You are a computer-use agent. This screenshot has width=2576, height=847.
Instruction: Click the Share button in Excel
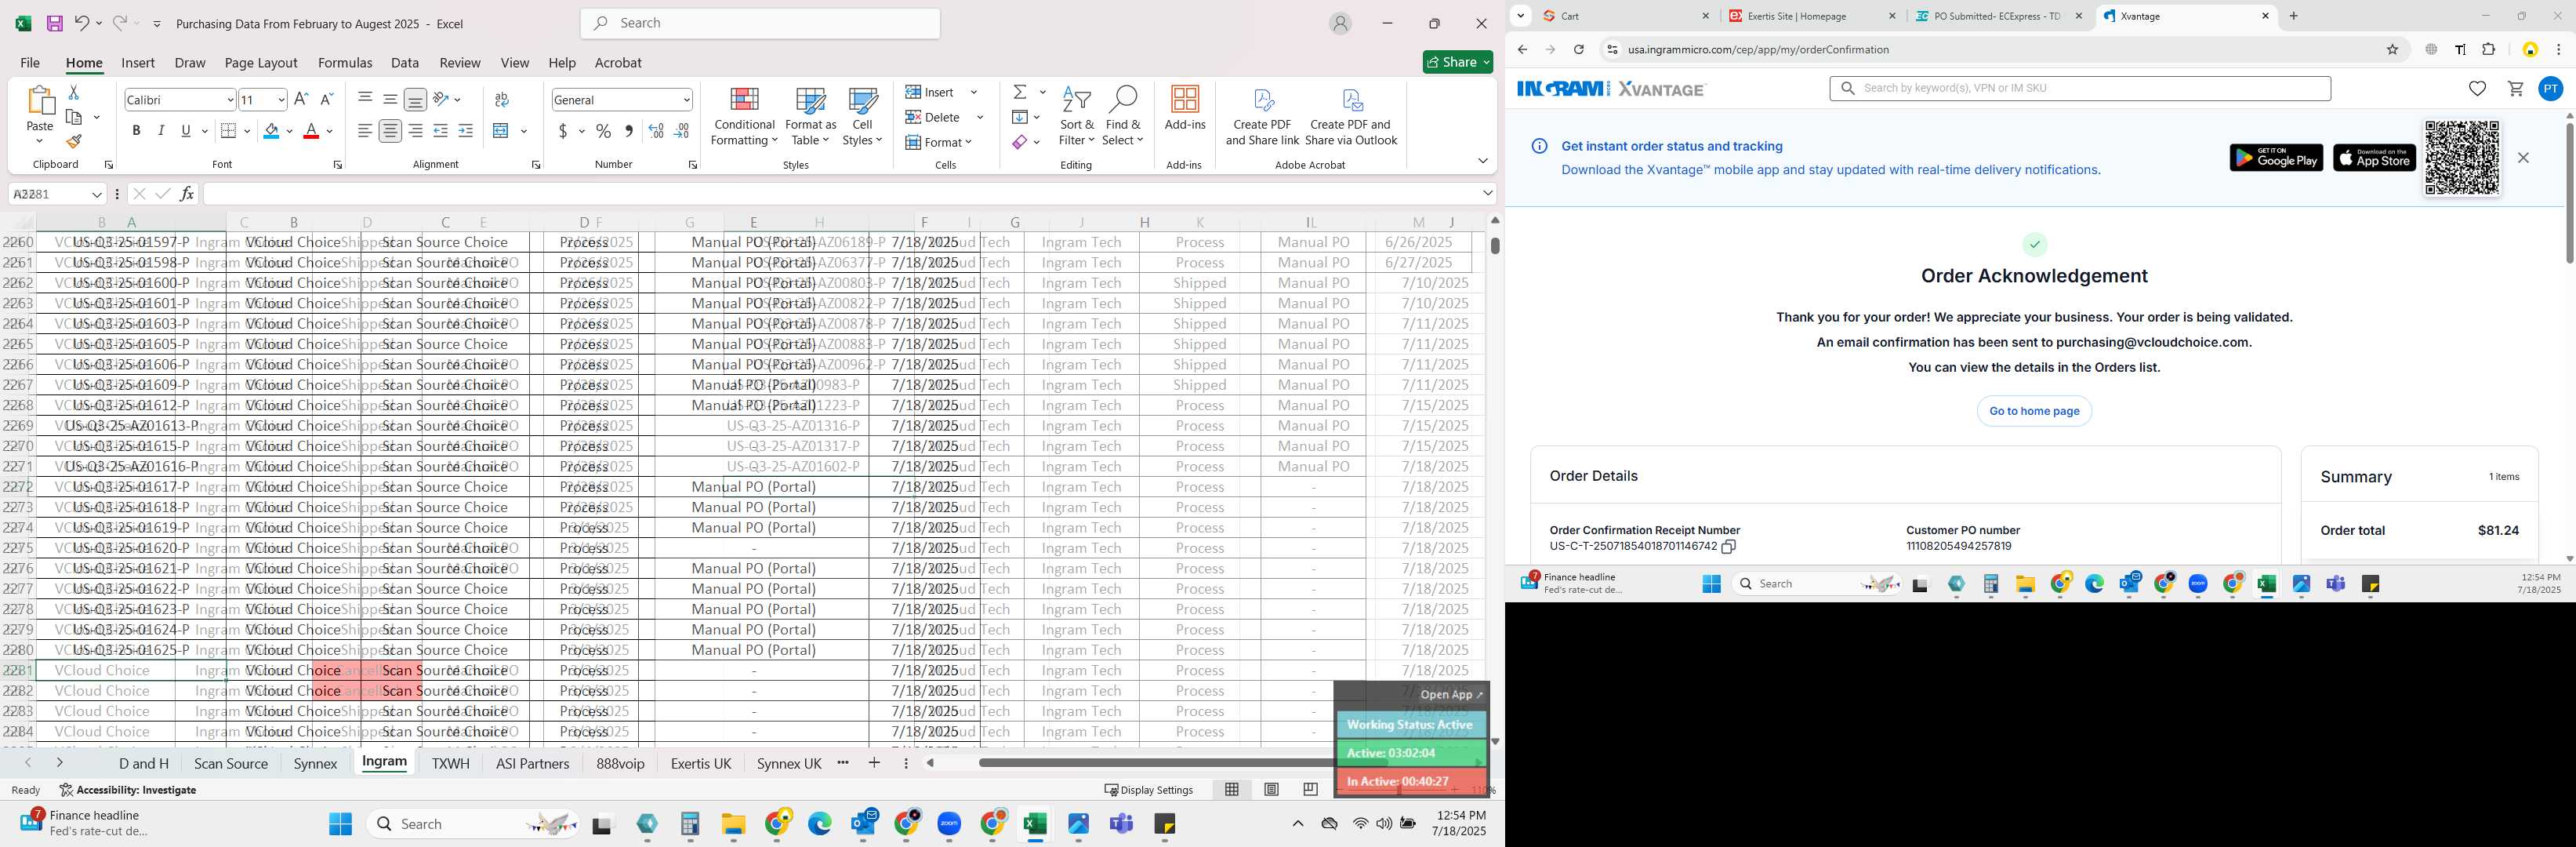point(1457,62)
